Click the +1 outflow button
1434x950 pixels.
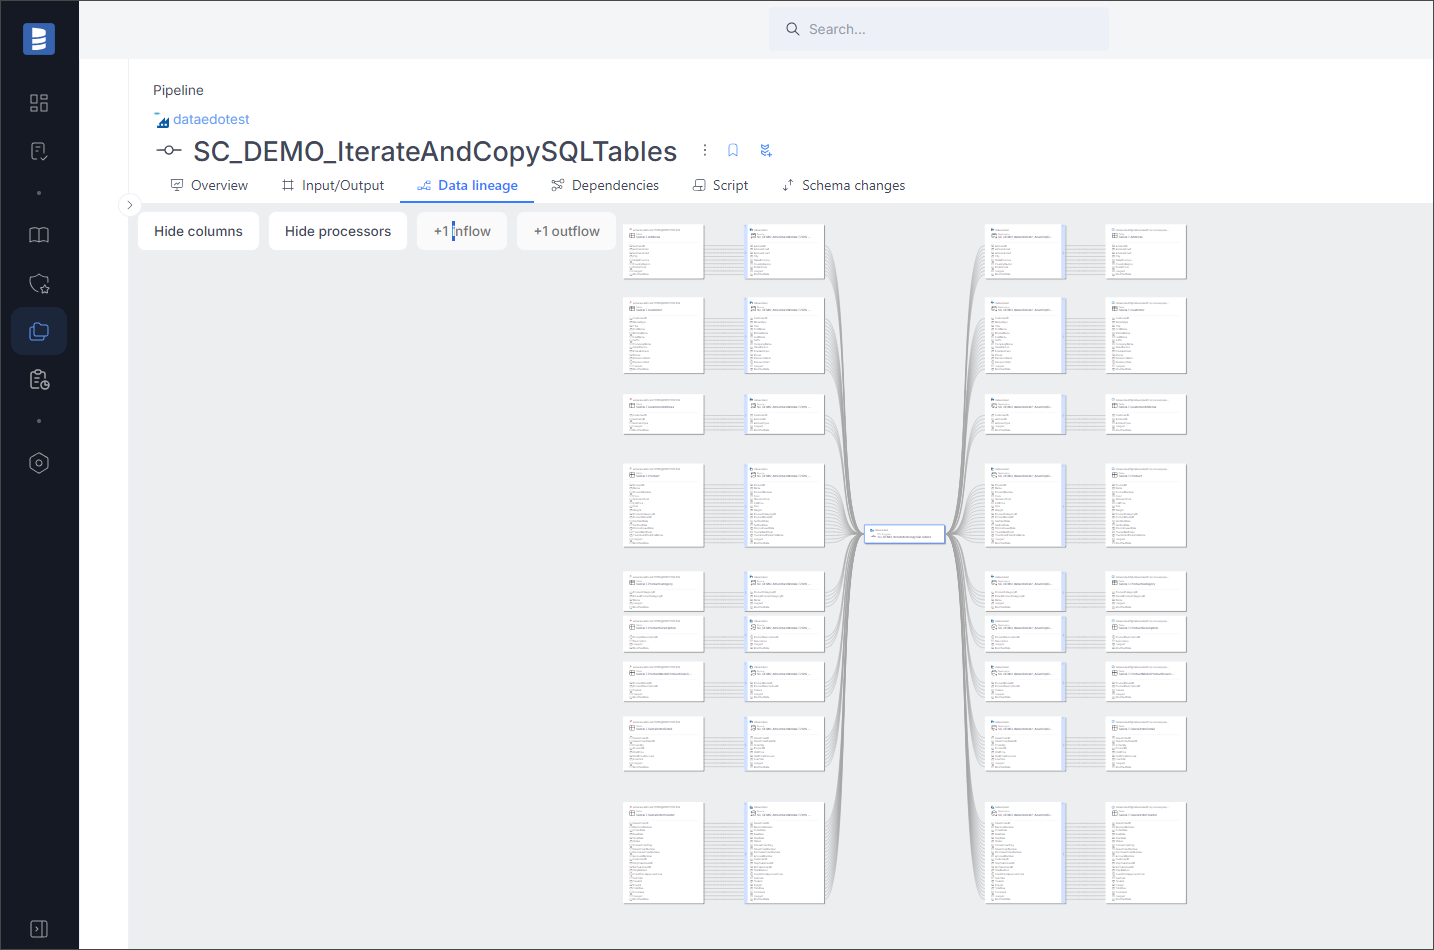pos(566,231)
